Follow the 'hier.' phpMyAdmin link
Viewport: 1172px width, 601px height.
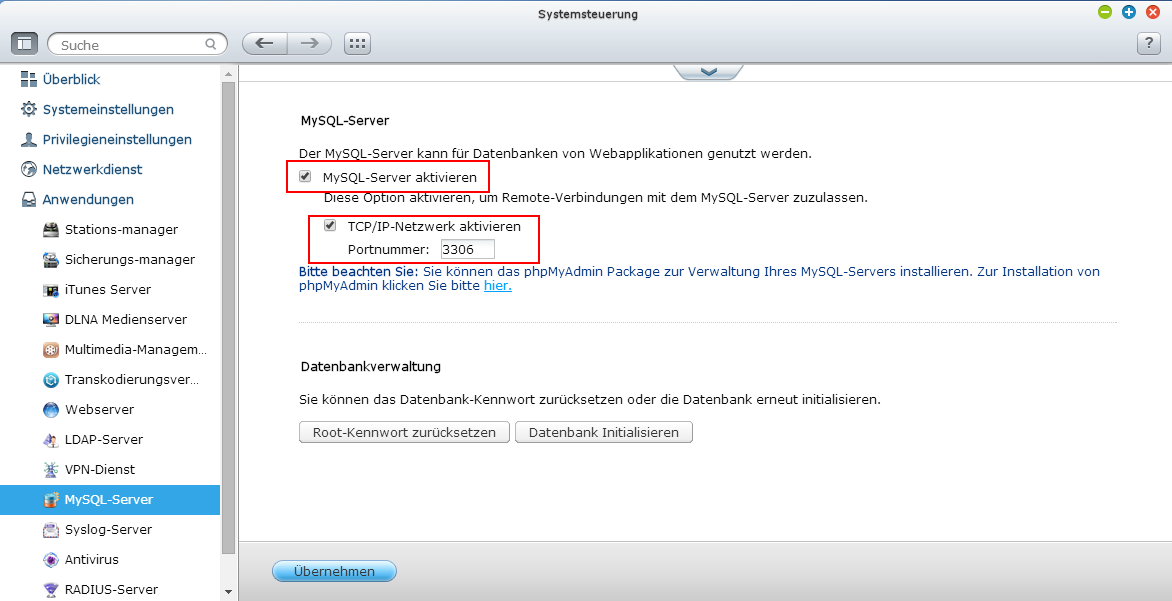click(x=498, y=286)
